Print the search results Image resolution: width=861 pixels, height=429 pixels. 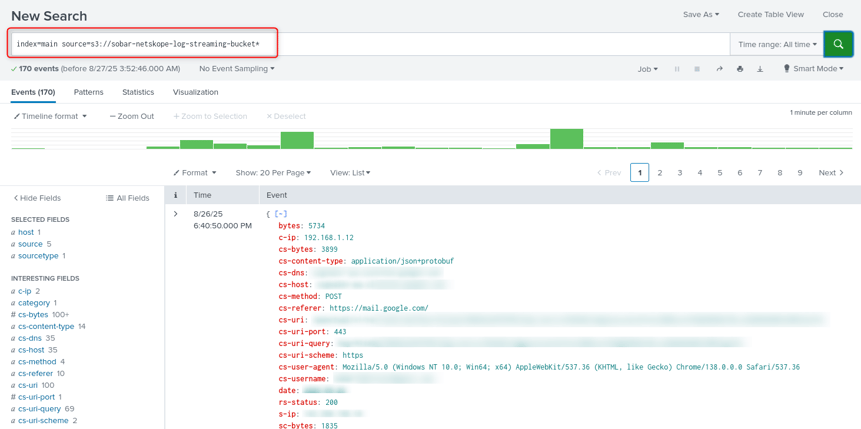coord(740,69)
